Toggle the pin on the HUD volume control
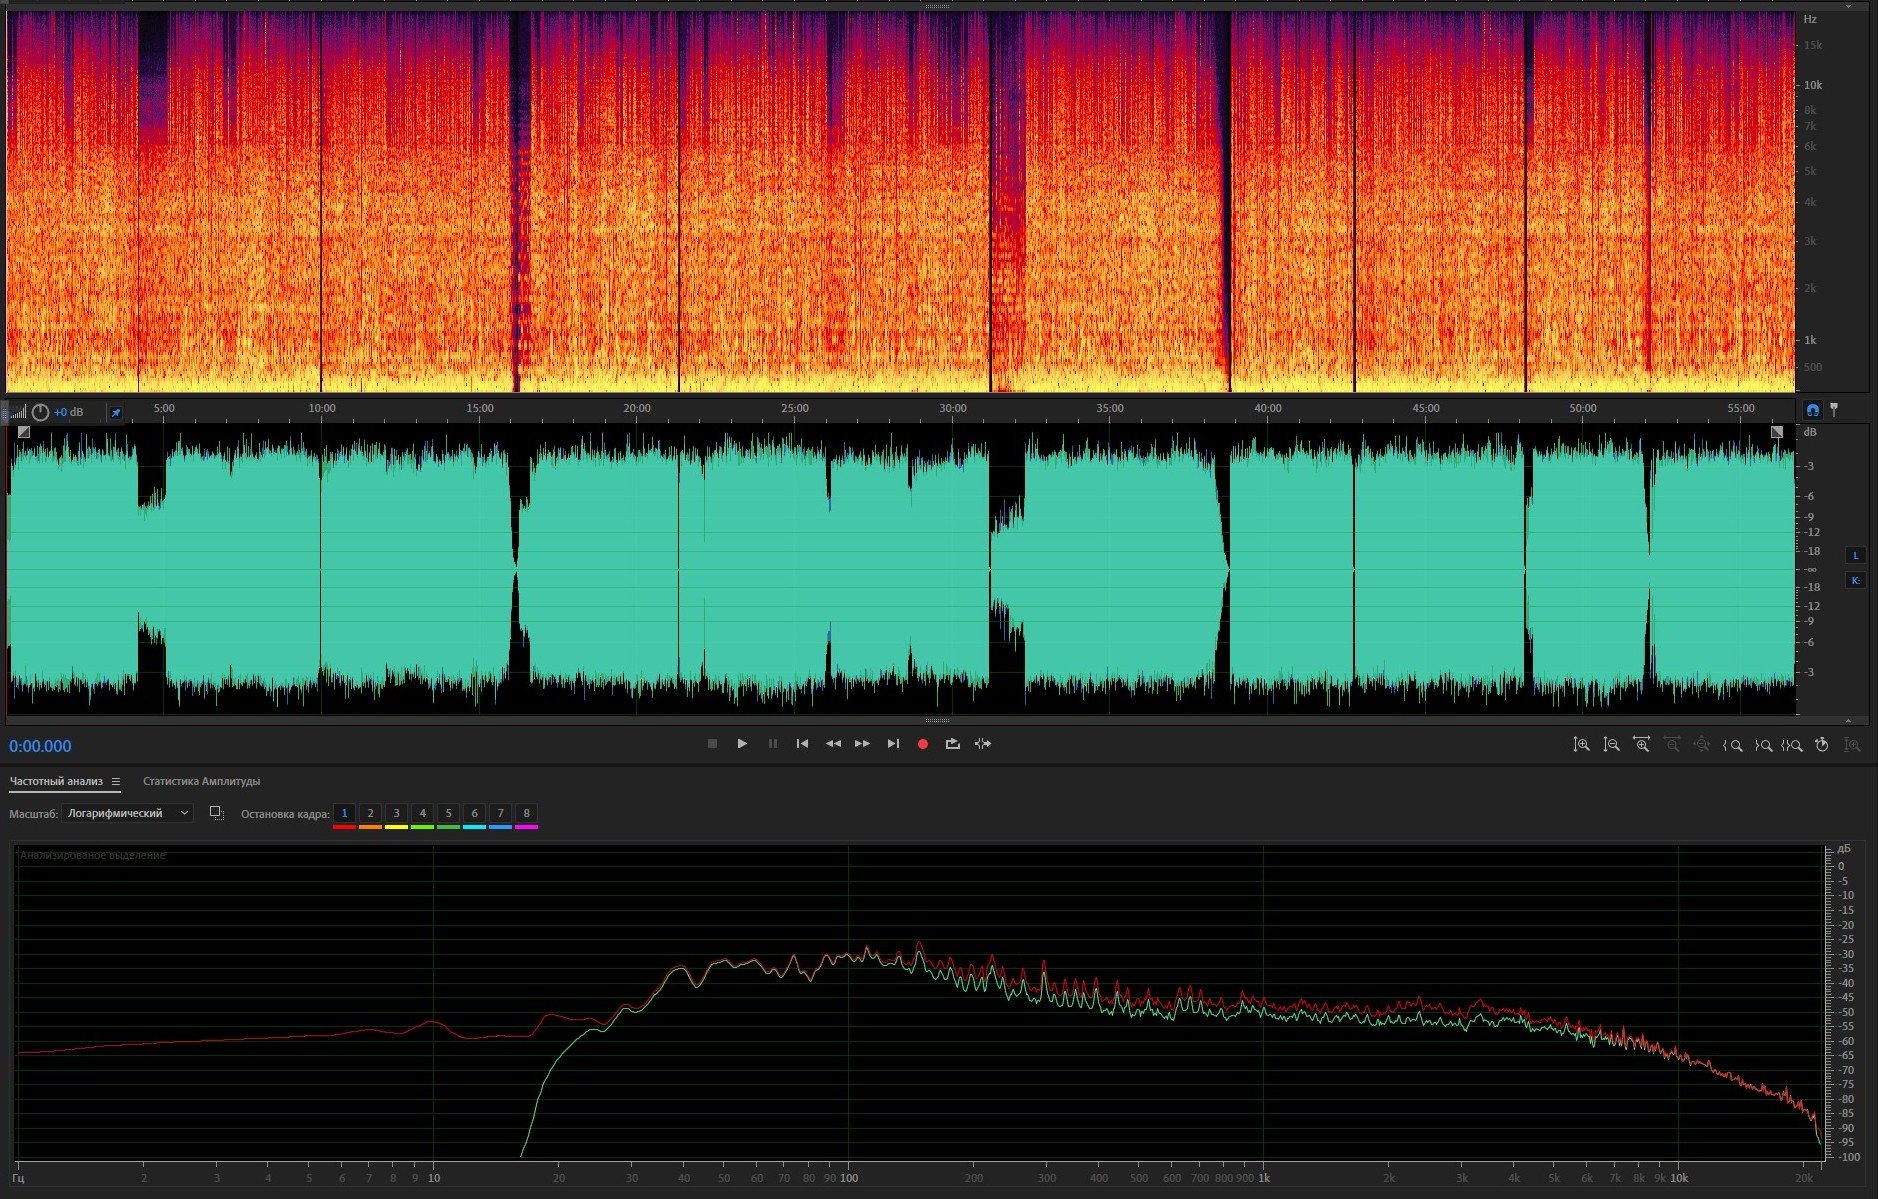1878x1199 pixels. [116, 412]
